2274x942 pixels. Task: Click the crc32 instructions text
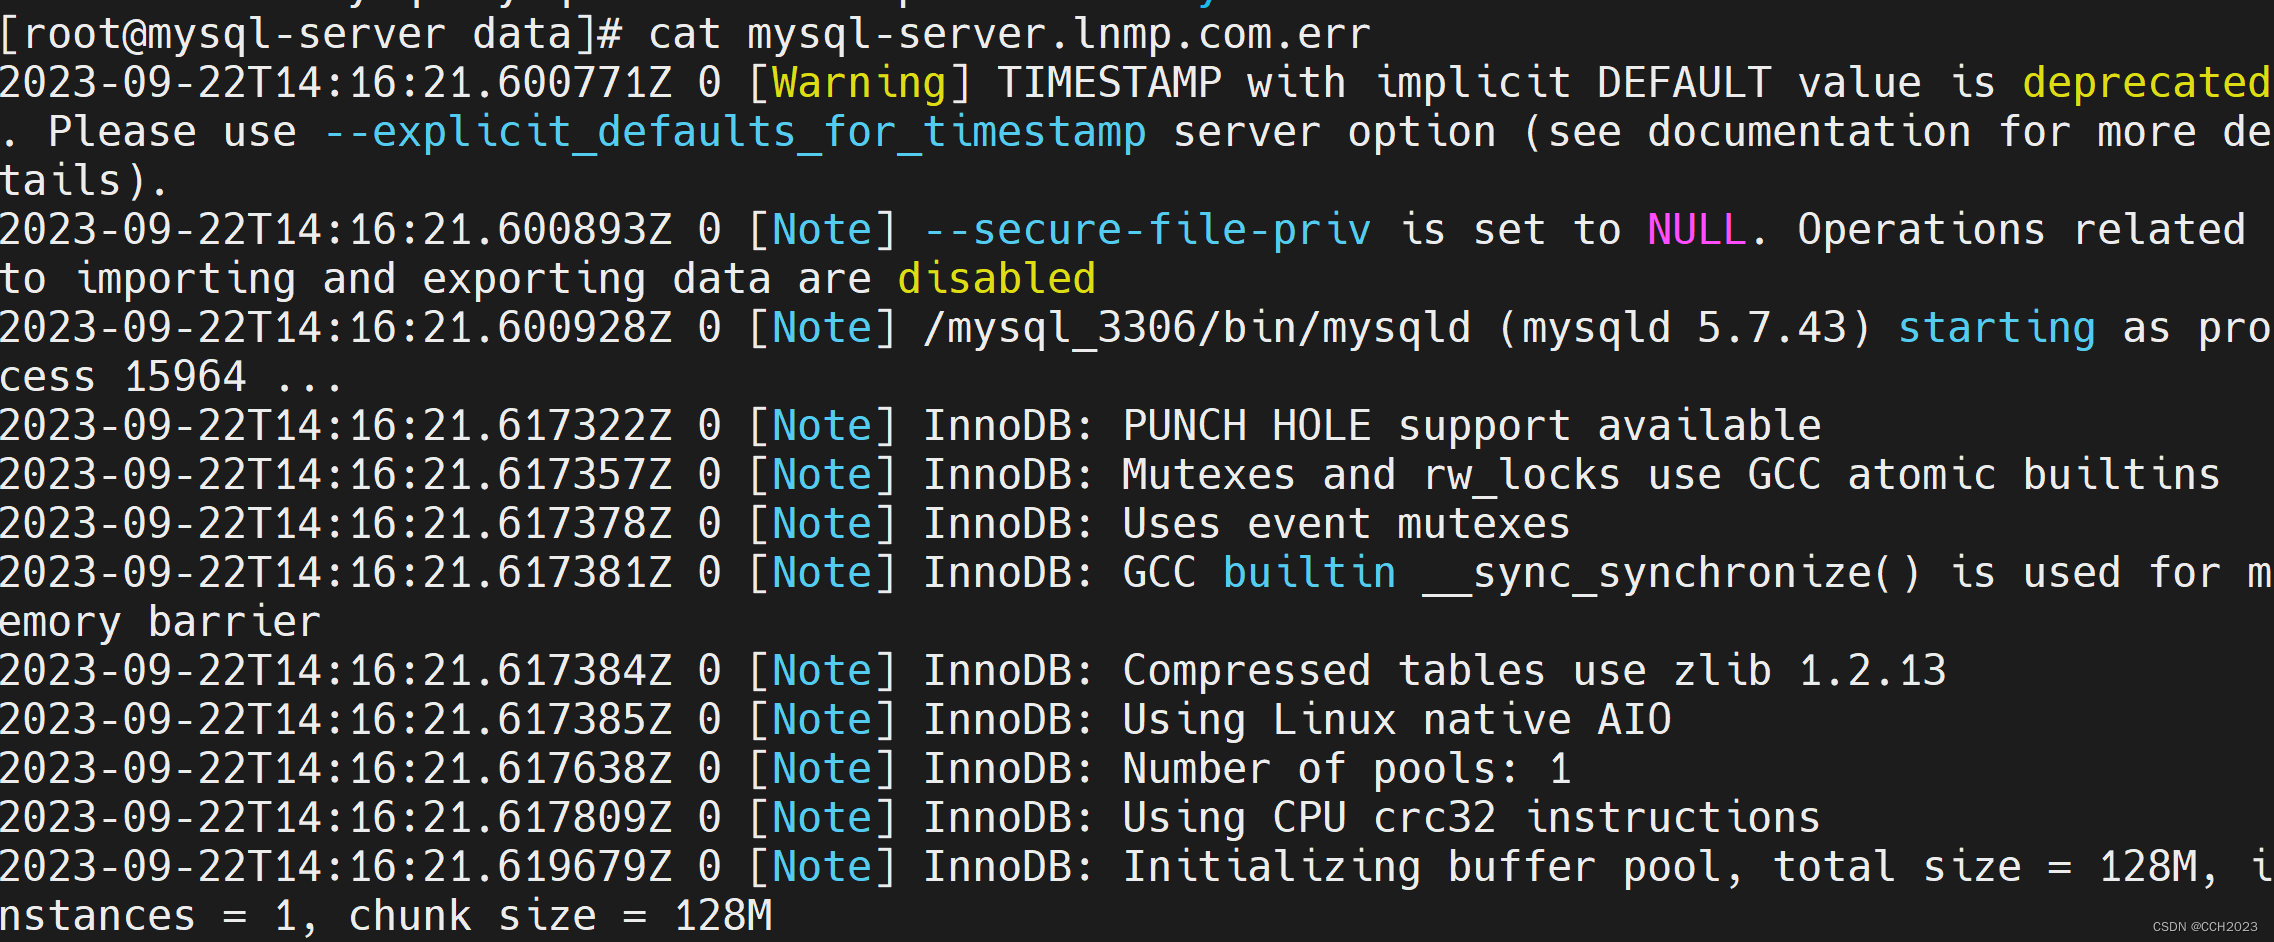(1596, 818)
